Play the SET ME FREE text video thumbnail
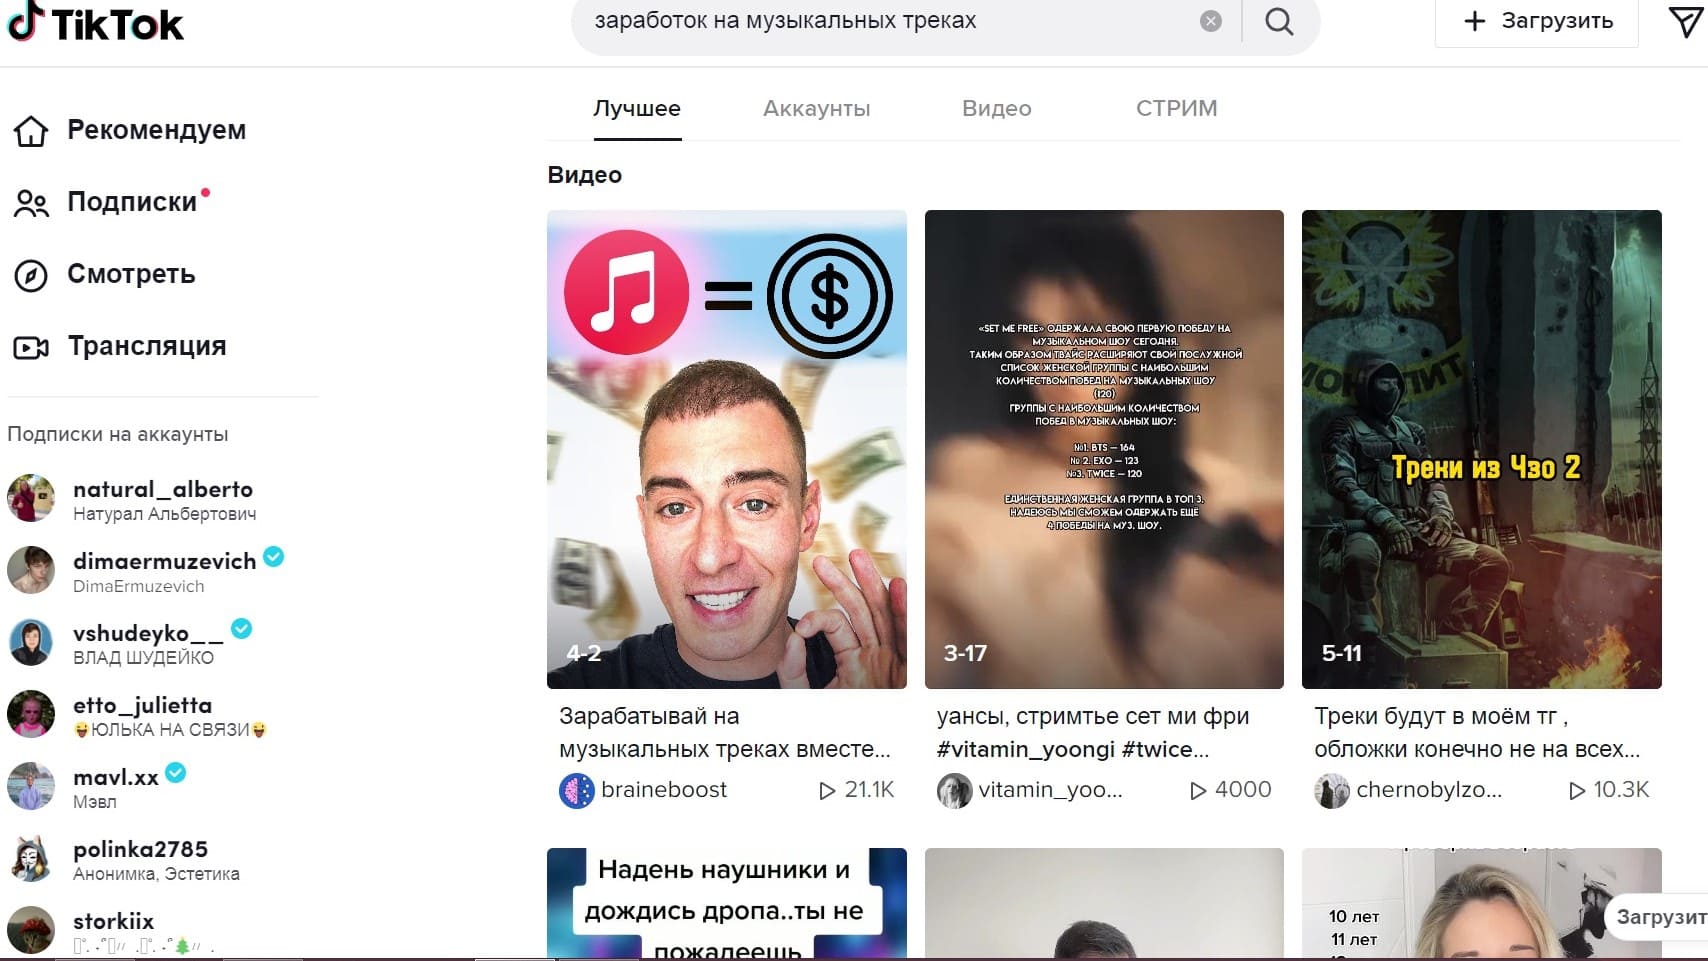This screenshot has width=1708, height=961. tap(1104, 449)
